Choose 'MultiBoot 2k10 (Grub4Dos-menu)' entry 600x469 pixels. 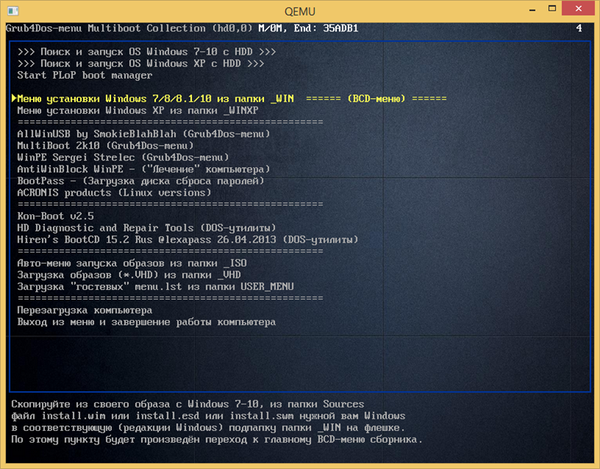[105, 146]
